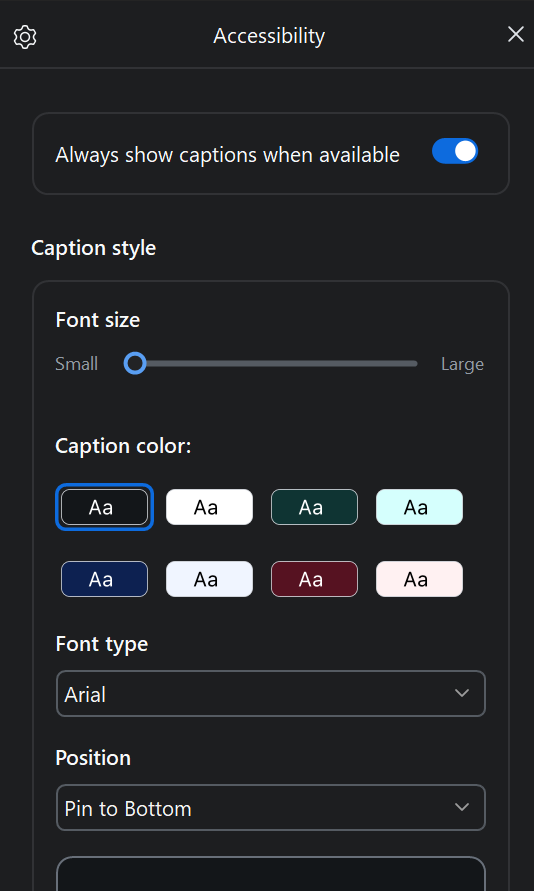
Task: Click the Position label
Action: (x=93, y=758)
